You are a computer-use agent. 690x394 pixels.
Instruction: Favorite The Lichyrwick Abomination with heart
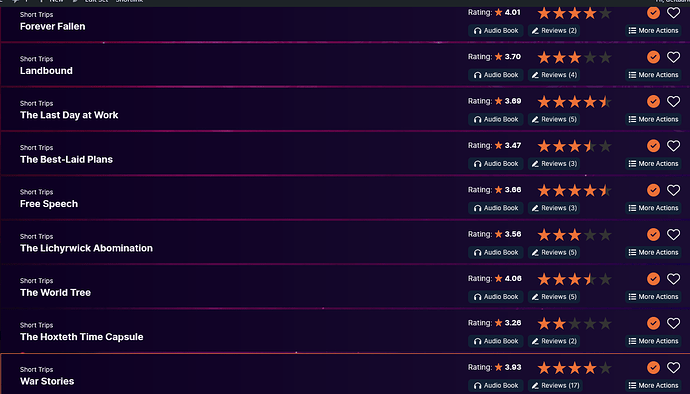coord(673,235)
